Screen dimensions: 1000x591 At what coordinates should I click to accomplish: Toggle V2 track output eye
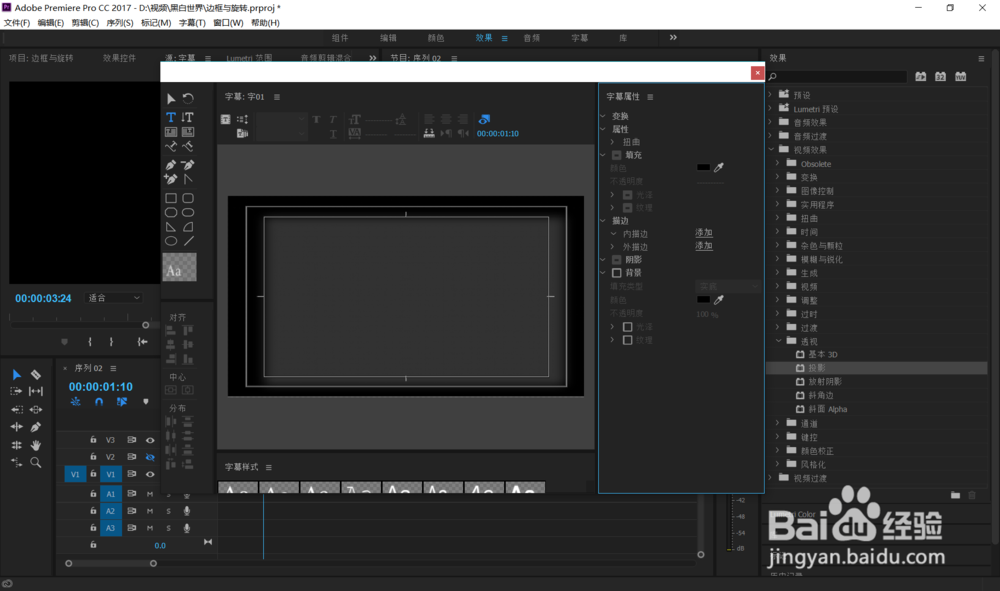[150, 457]
